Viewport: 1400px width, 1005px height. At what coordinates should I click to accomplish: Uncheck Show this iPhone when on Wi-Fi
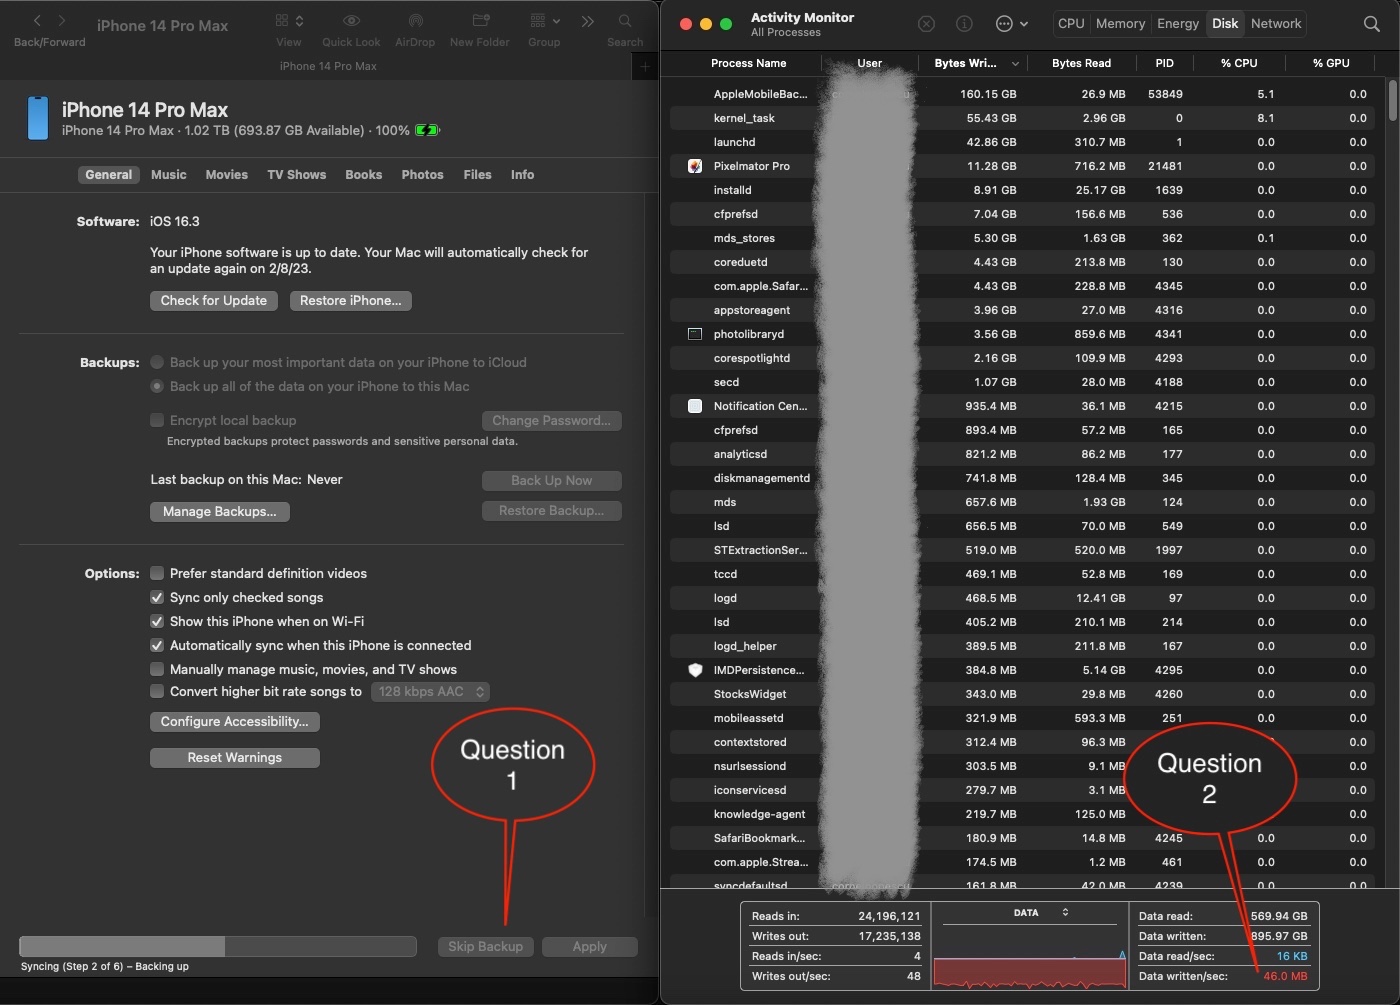(x=157, y=622)
